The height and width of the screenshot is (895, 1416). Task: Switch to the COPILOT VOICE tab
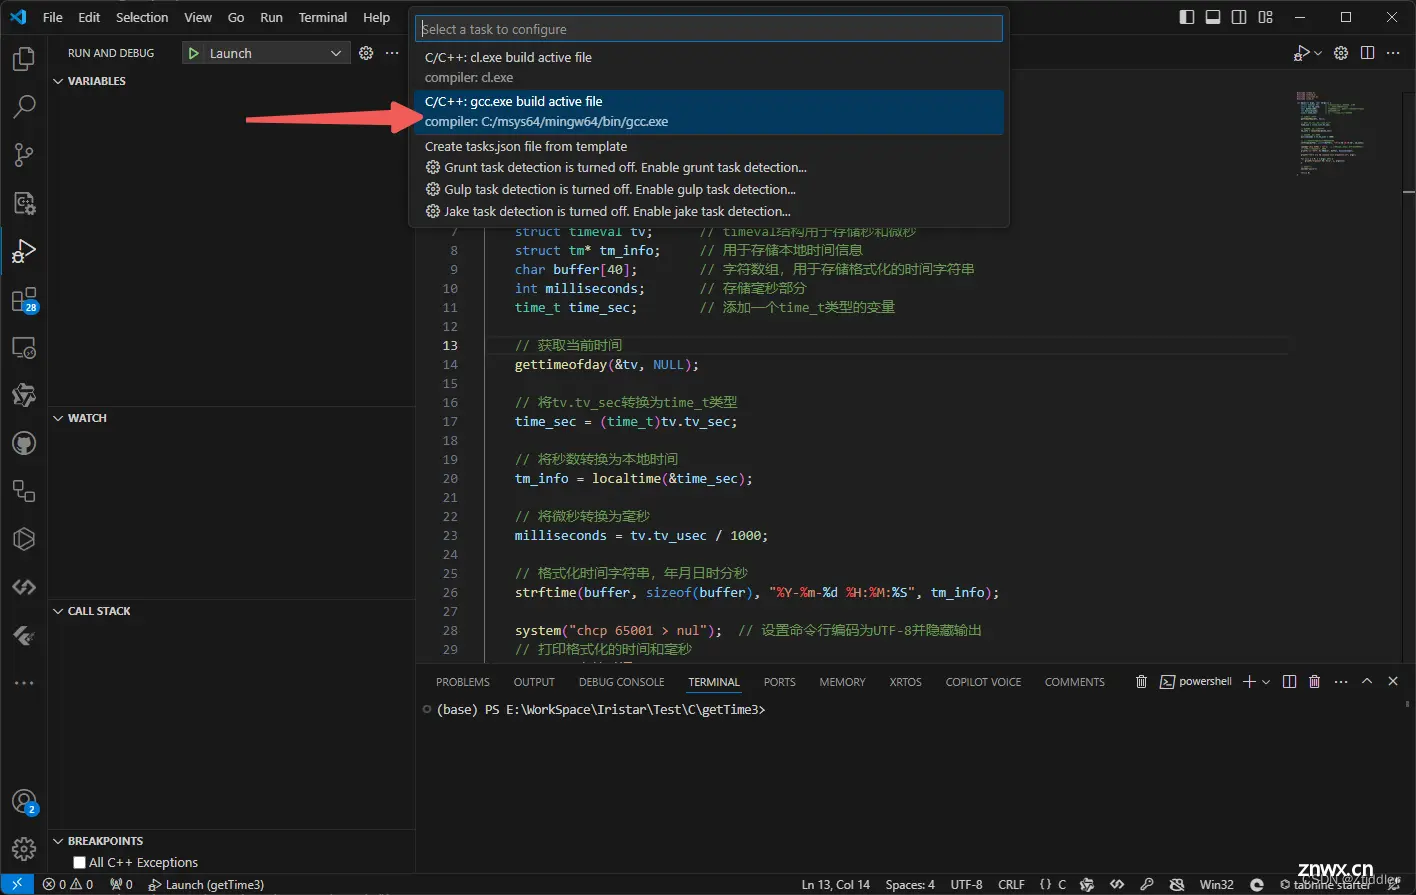[x=984, y=682]
